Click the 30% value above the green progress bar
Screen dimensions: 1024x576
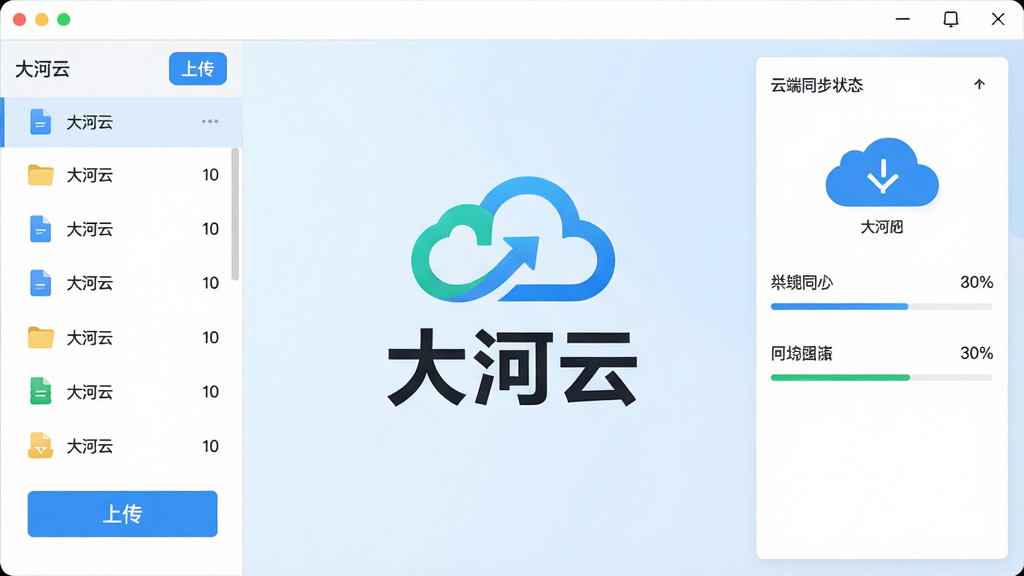click(x=976, y=353)
